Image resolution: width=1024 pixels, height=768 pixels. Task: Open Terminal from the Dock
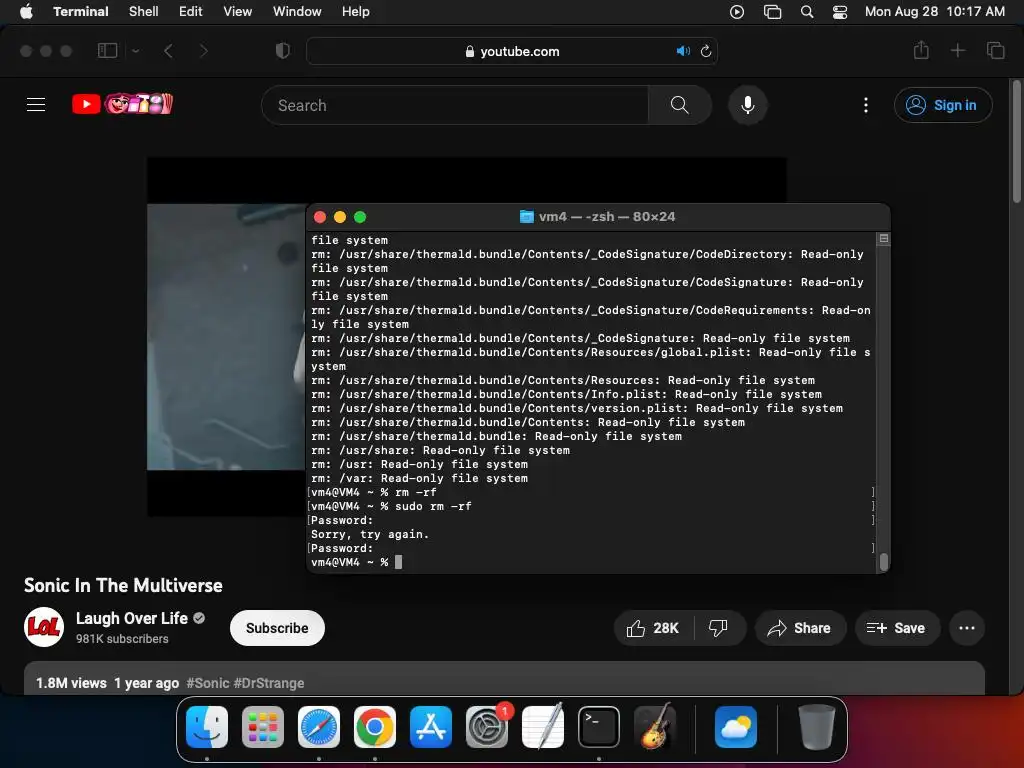point(599,727)
